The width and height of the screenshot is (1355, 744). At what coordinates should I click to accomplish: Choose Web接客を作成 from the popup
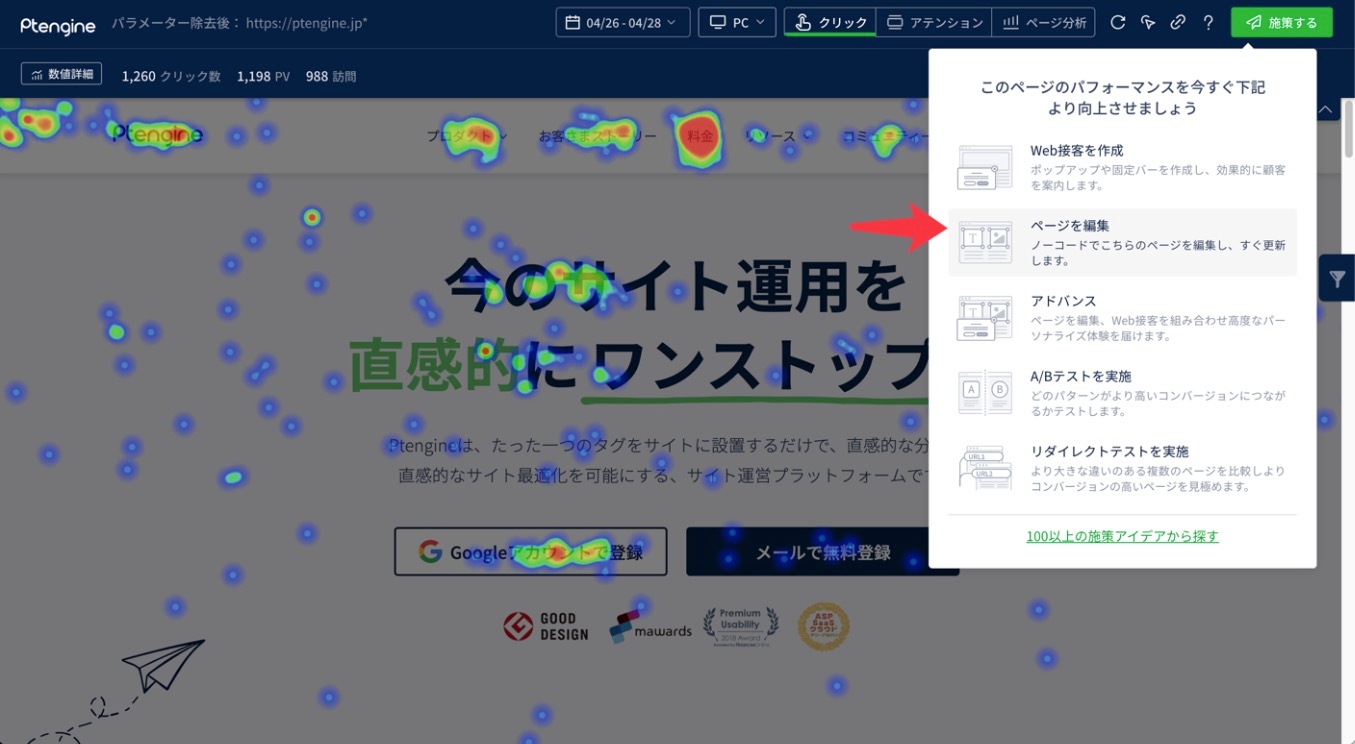point(1122,167)
